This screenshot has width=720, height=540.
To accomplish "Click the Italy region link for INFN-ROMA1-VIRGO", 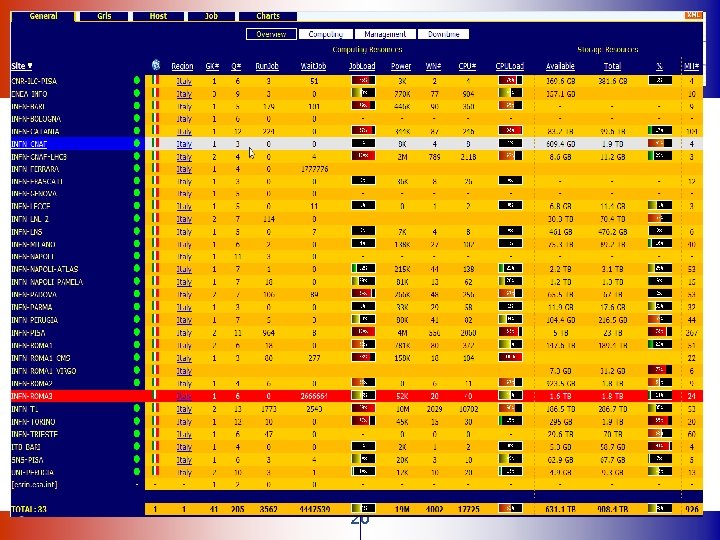I will coord(184,371).
